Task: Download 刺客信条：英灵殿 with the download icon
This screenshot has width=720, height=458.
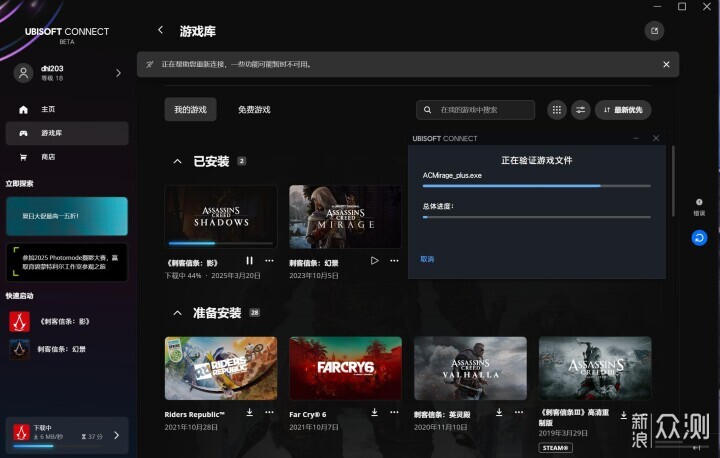Action: click(x=499, y=413)
